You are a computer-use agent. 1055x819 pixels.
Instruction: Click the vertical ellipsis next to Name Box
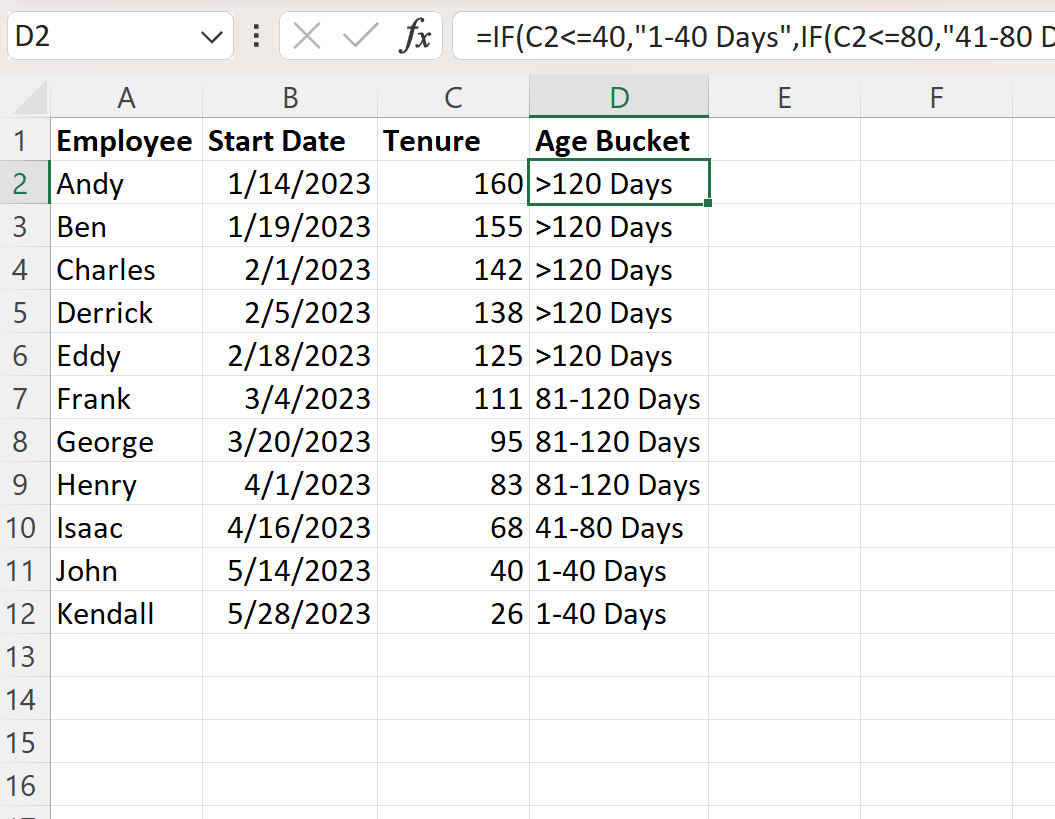(256, 34)
